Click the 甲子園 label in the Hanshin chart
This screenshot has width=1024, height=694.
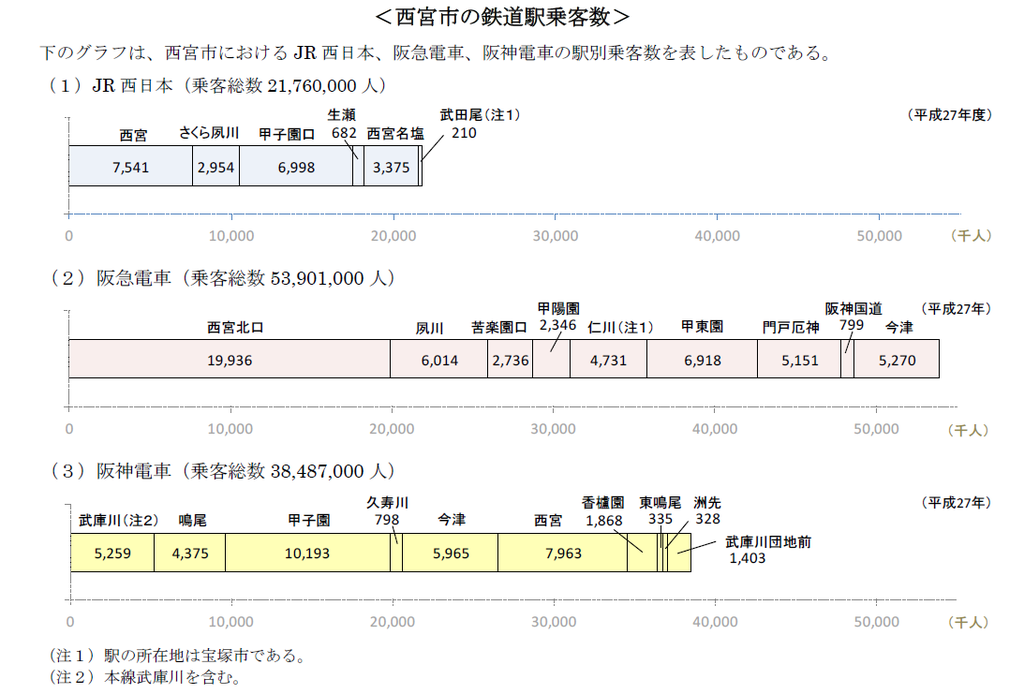click(309, 520)
